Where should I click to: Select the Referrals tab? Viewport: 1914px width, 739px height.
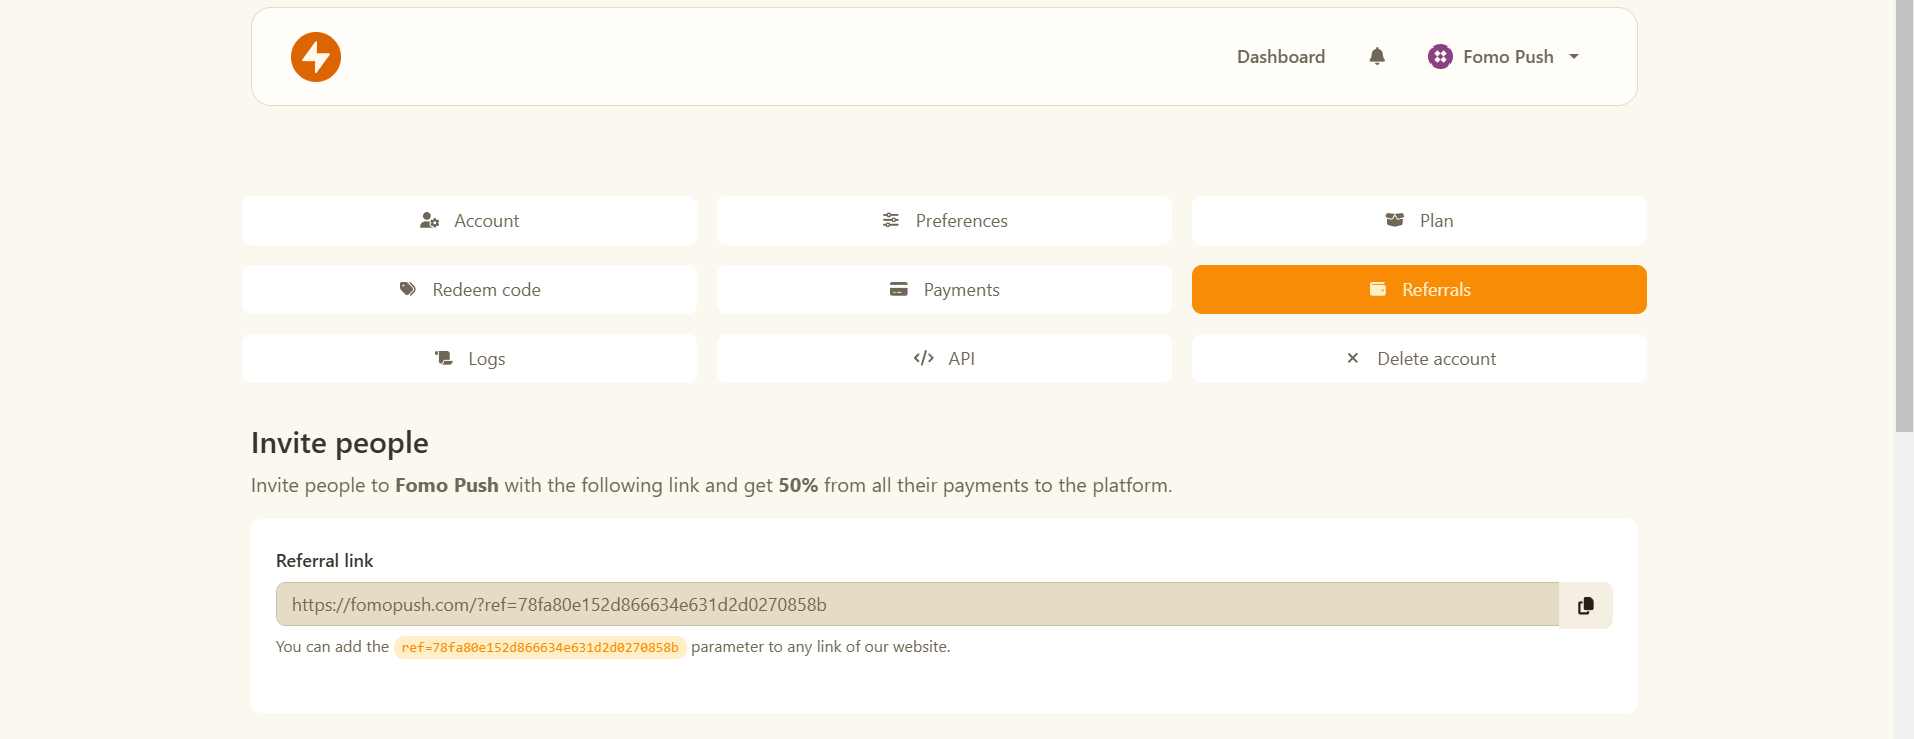click(1419, 289)
